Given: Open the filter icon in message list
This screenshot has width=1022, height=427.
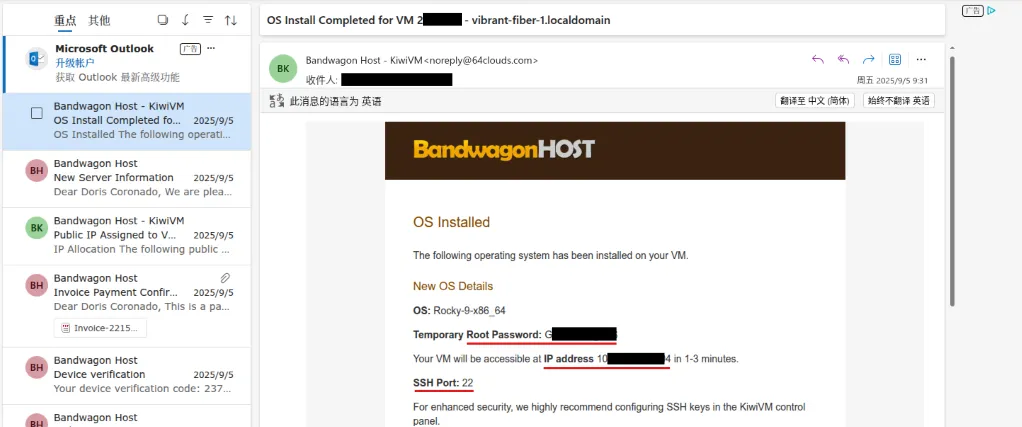Looking at the screenshot, I should pyautogui.click(x=208, y=20).
